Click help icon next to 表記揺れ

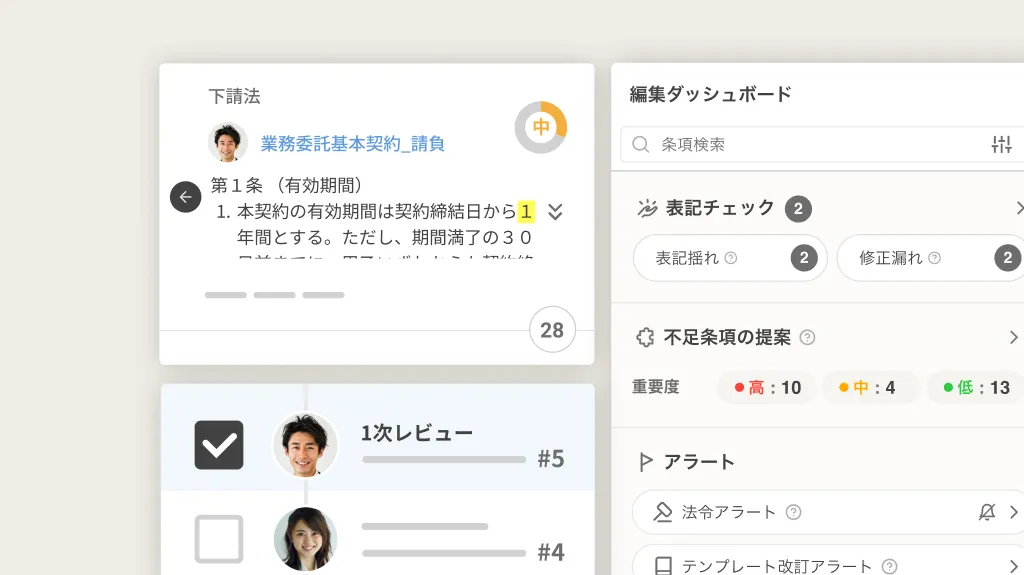[x=731, y=258]
